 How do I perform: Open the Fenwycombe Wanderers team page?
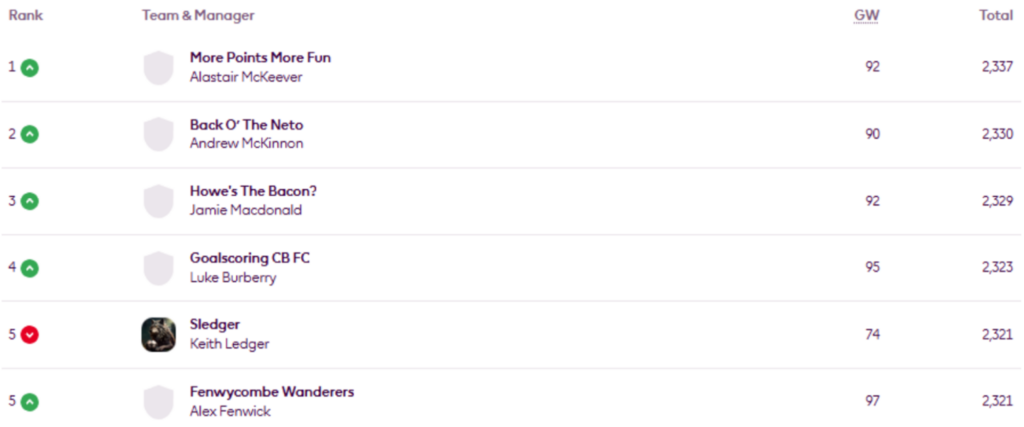(272, 392)
